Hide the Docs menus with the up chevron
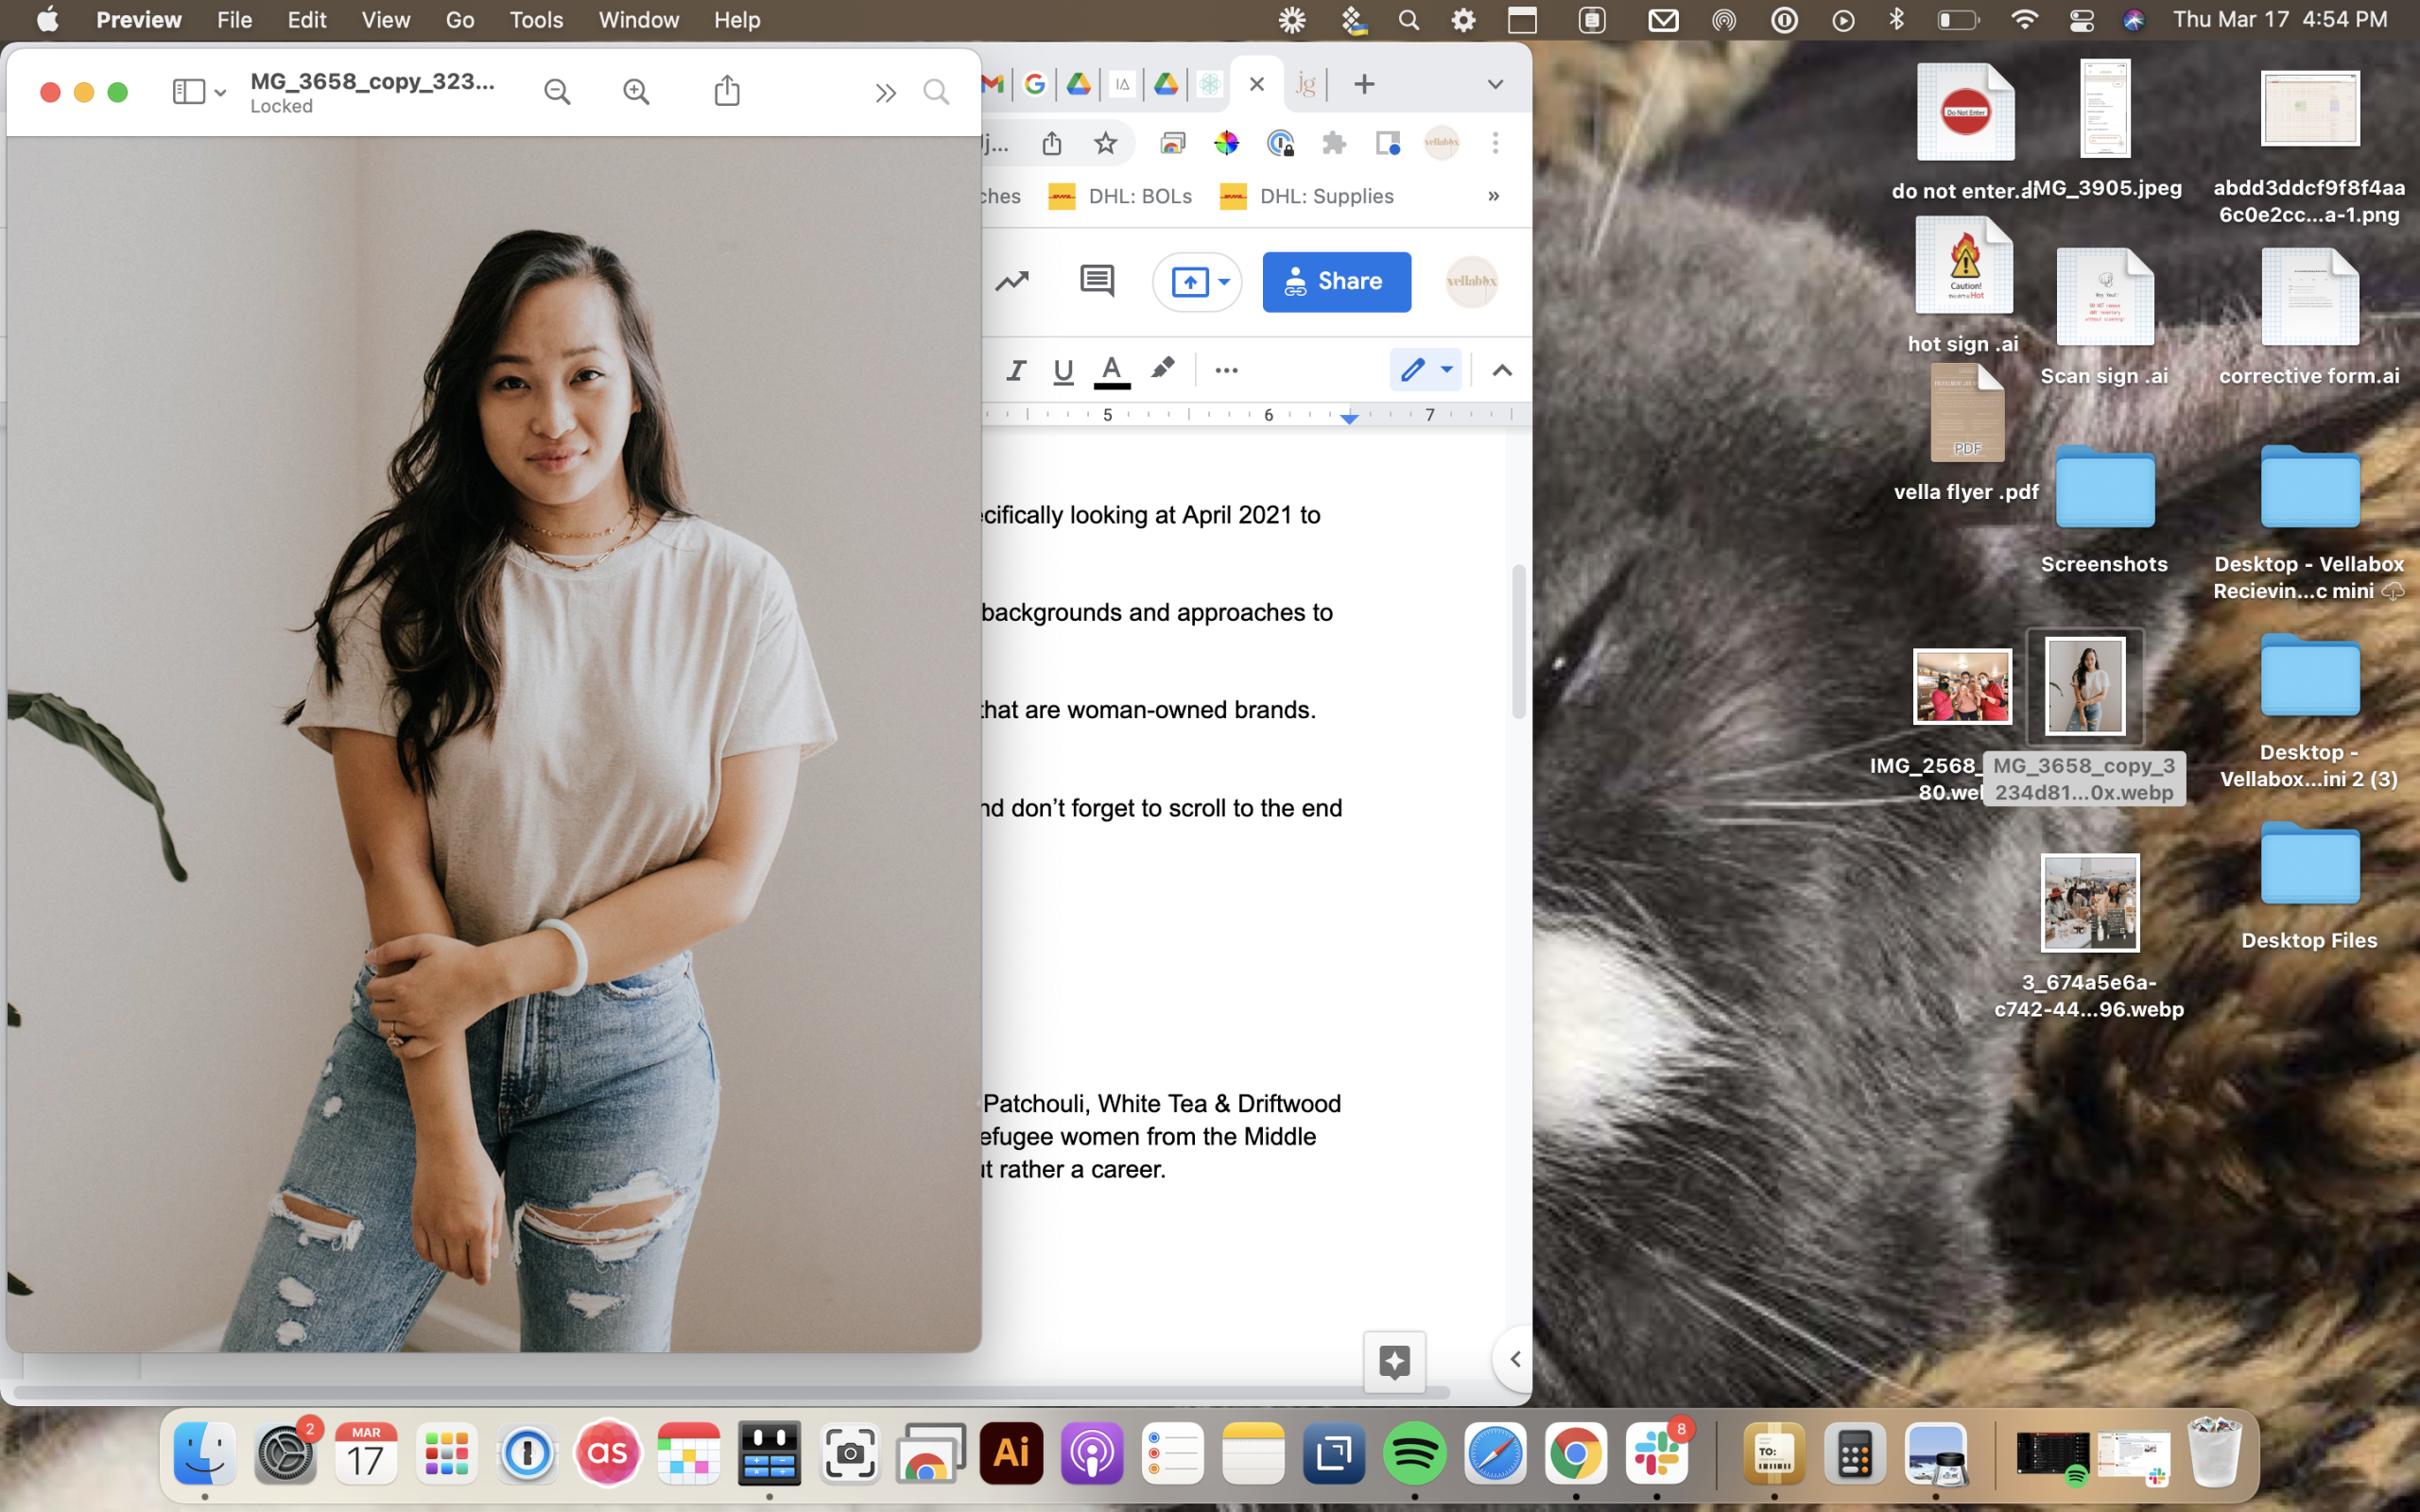Screen dimensions: 2420x1512 [1502, 370]
